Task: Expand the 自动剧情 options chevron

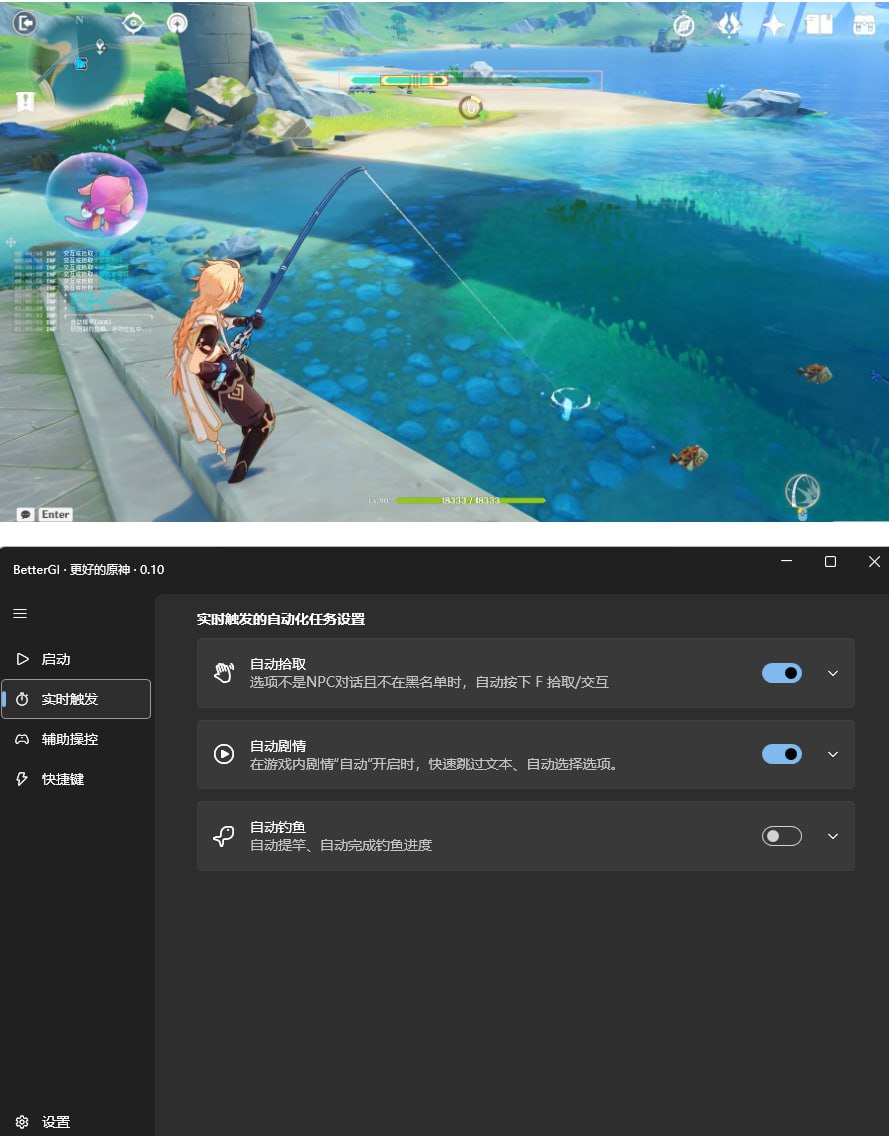Action: (x=833, y=754)
